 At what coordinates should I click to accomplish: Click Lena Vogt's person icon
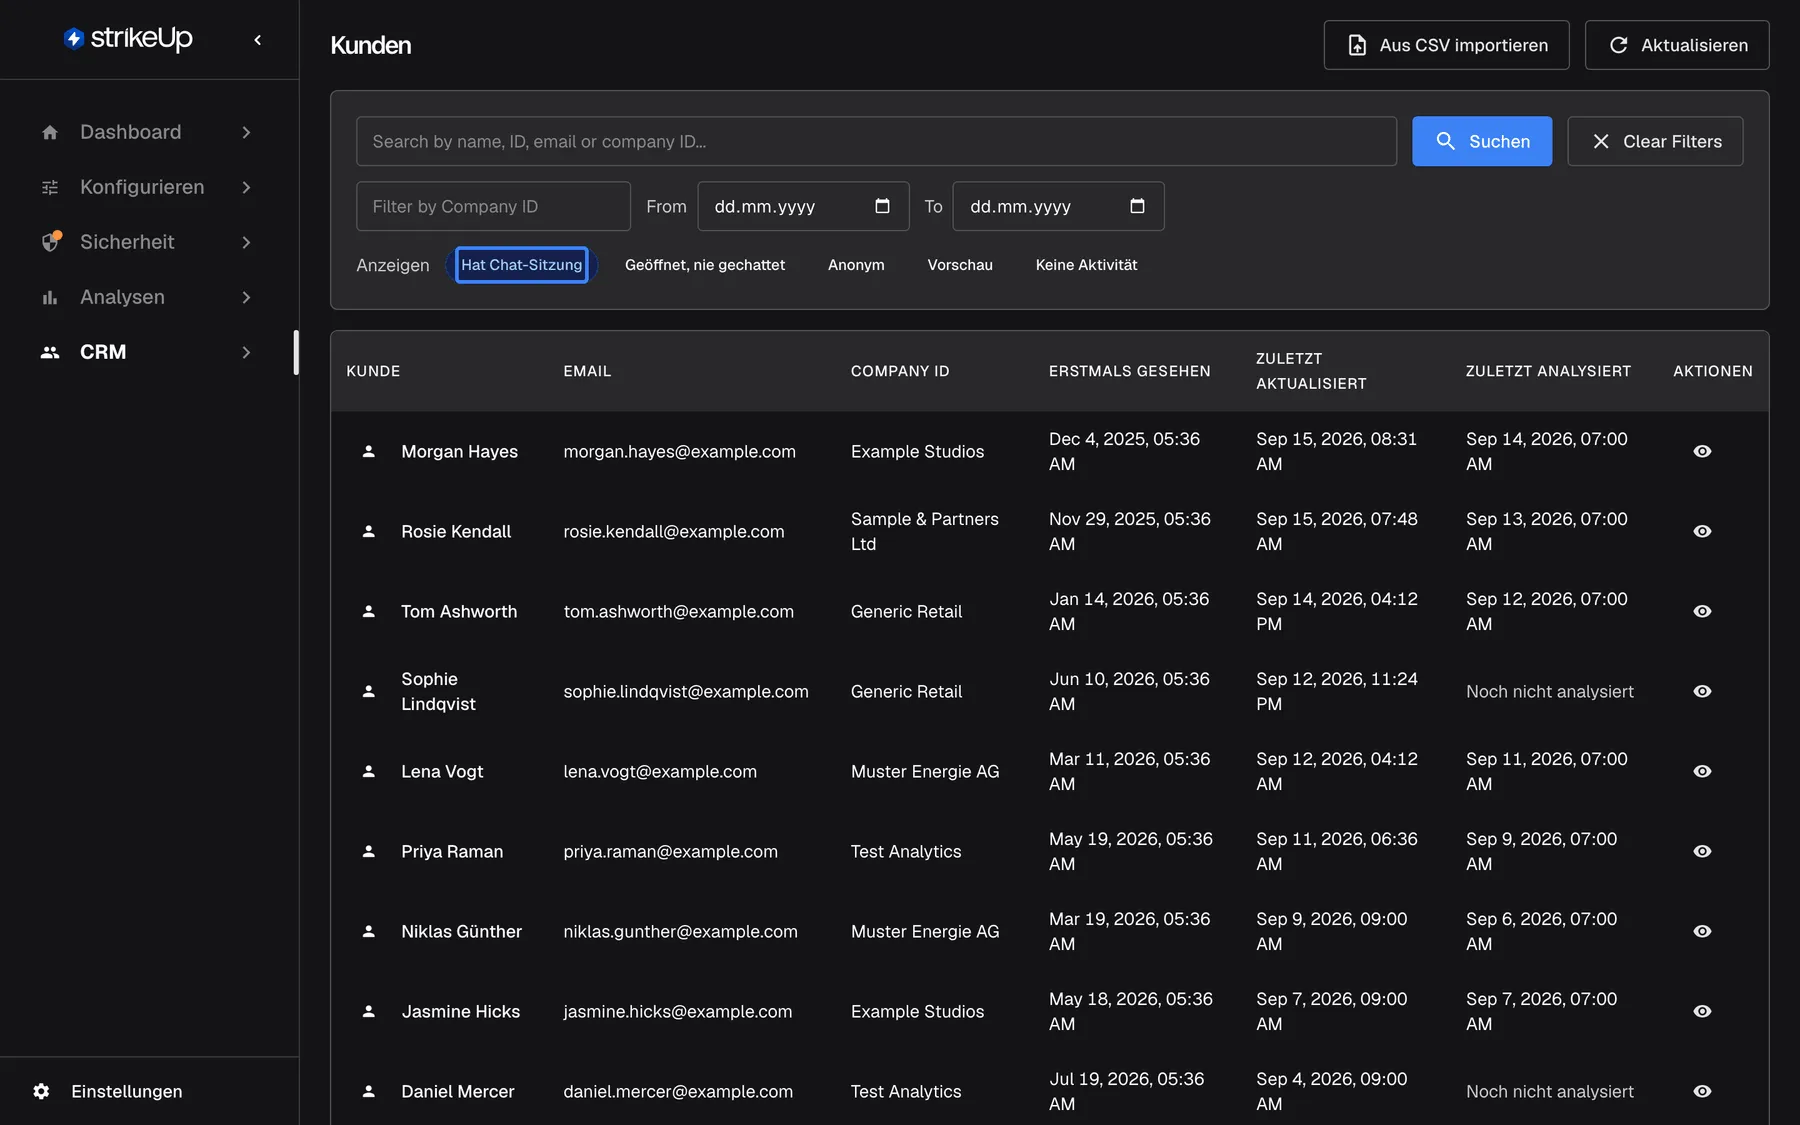(x=369, y=771)
